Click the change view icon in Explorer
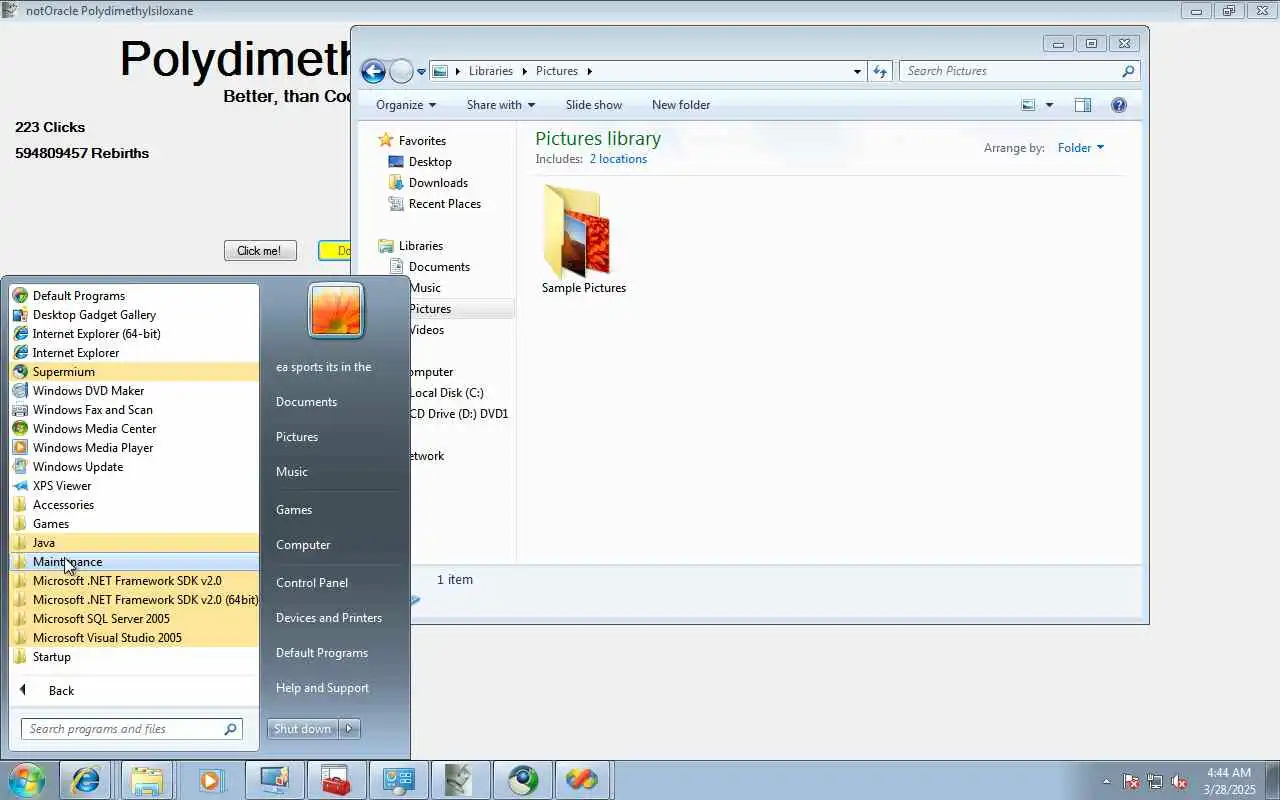The width and height of the screenshot is (1280, 800). (x=1028, y=105)
